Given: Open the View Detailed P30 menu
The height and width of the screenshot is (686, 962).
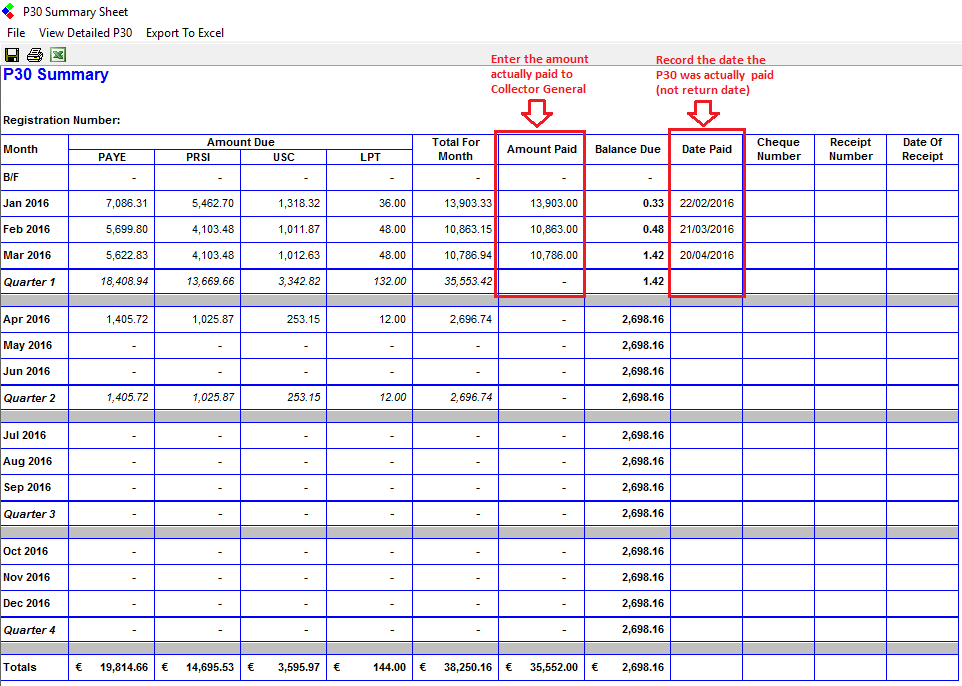Looking at the screenshot, I should (x=85, y=33).
